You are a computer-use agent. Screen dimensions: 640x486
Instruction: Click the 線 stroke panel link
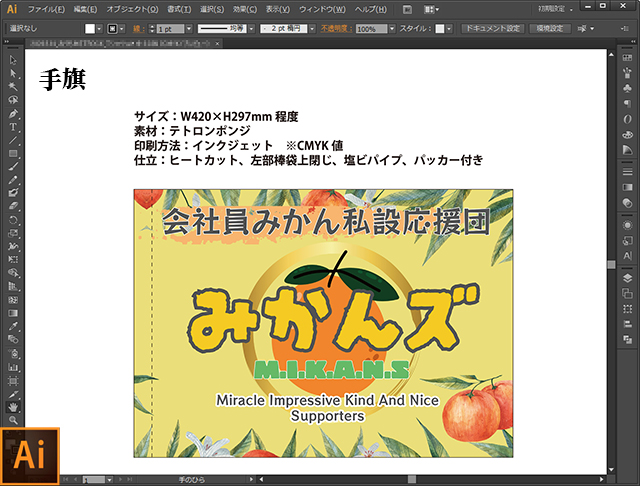pyautogui.click(x=138, y=29)
